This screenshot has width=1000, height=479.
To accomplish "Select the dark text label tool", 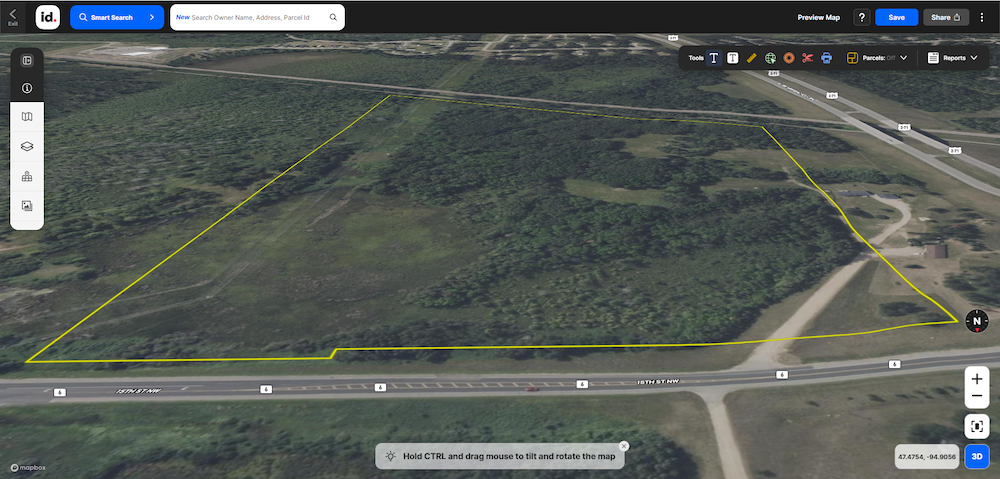I will click(x=714, y=58).
